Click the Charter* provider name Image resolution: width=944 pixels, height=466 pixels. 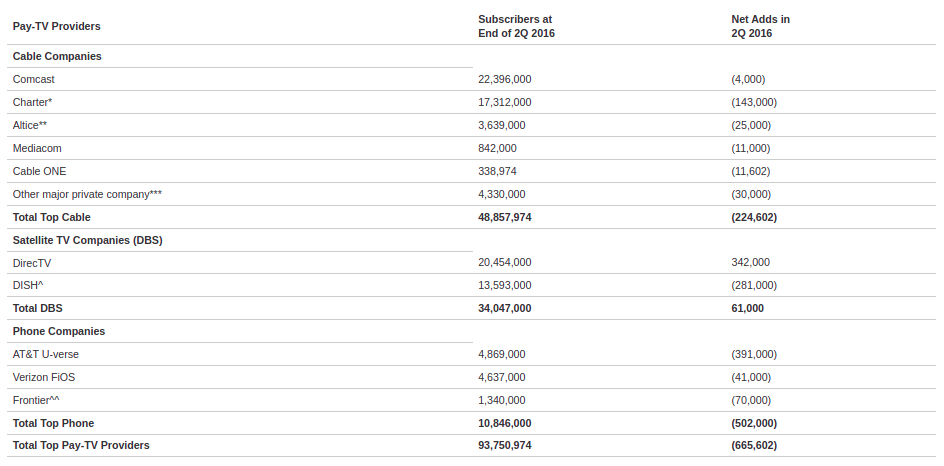[x=32, y=102]
